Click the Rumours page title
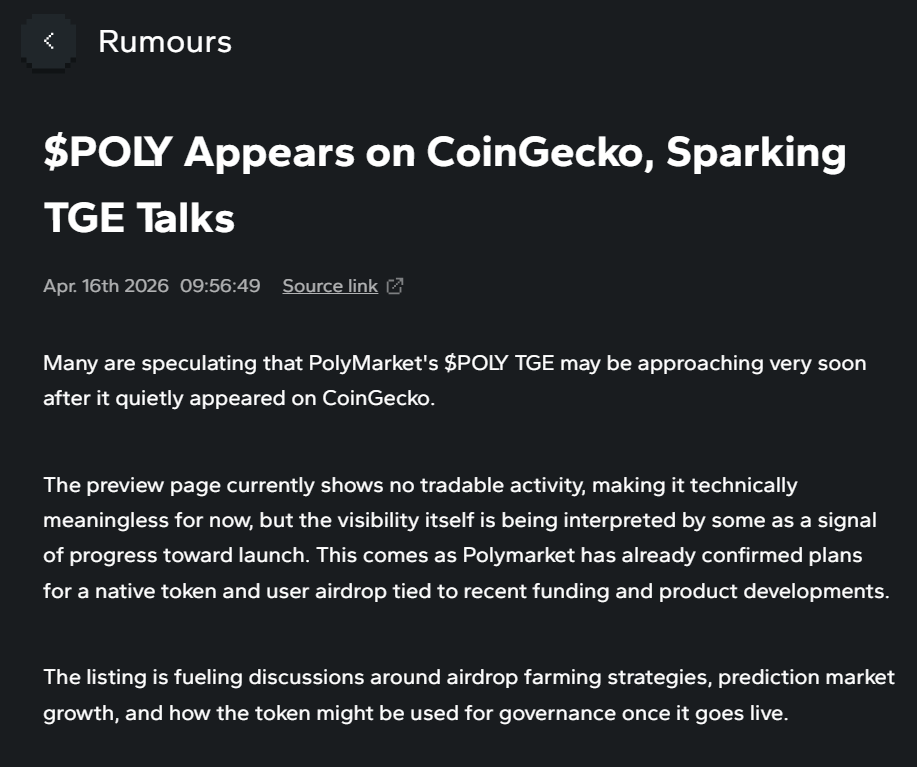The image size is (917, 767). [165, 42]
